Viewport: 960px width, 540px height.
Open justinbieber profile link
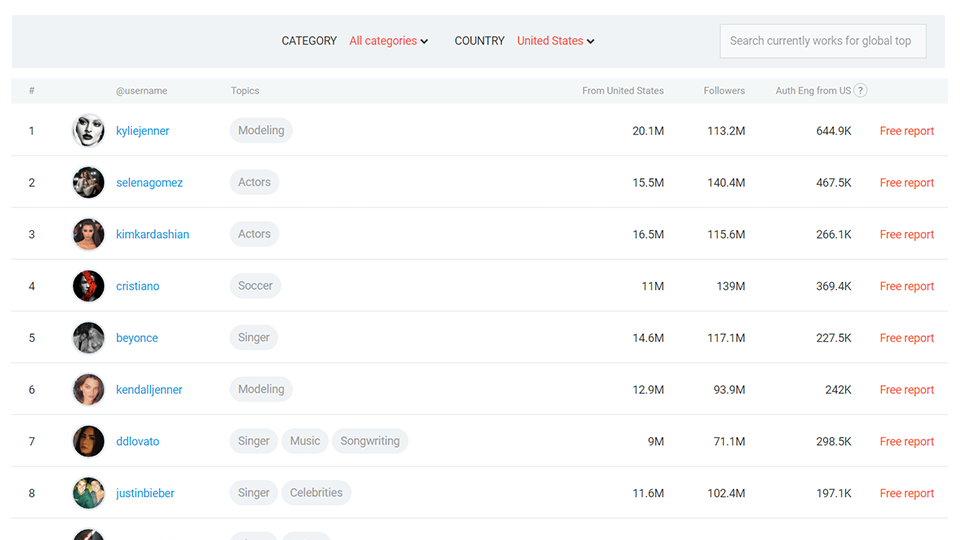coord(145,493)
